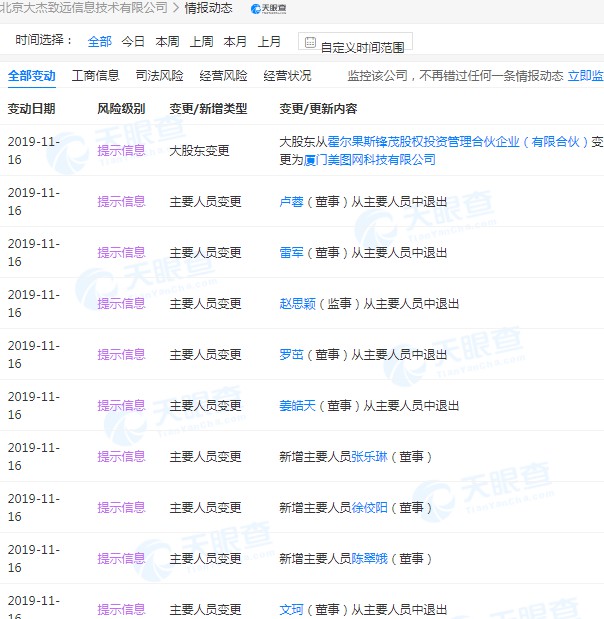The width and height of the screenshot is (604, 619).
Task: Click 提示信息 in the 罗茁 row
Action: tap(121, 355)
